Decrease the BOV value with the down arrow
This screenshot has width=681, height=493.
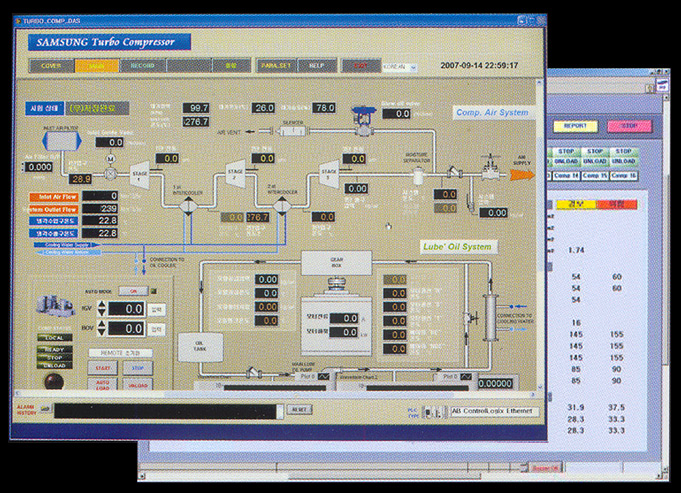pyautogui.click(x=101, y=332)
